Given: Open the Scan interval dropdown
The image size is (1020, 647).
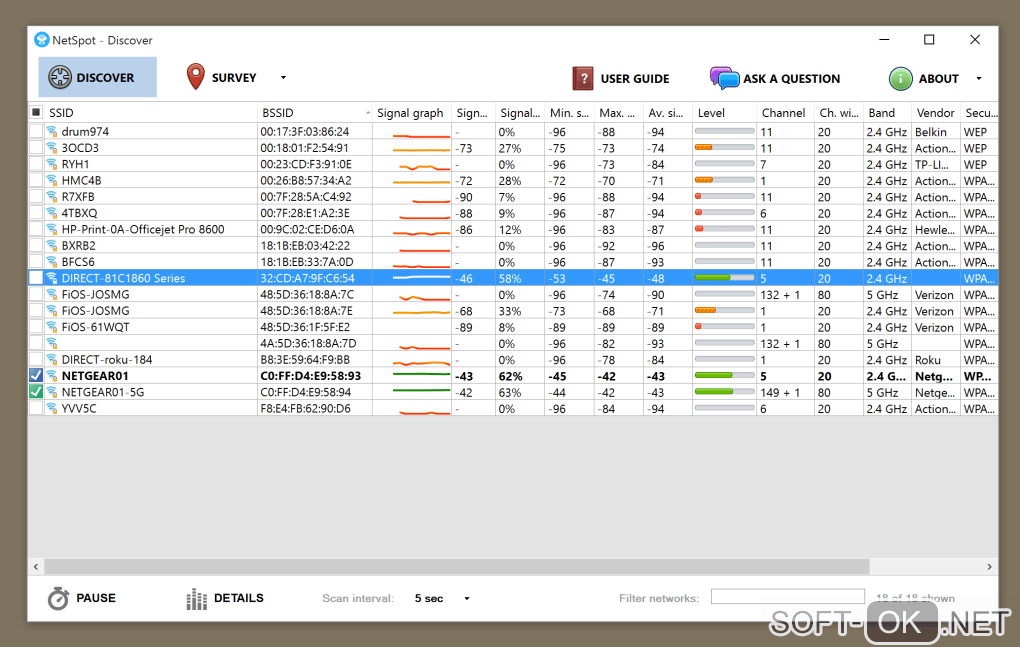Looking at the screenshot, I should (466, 598).
